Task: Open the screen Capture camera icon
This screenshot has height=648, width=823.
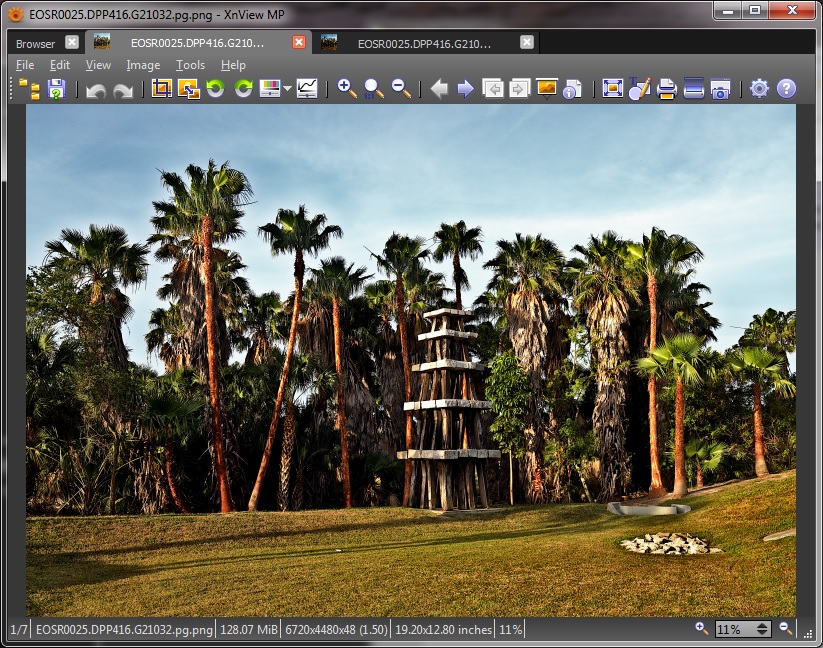Action: coord(720,89)
